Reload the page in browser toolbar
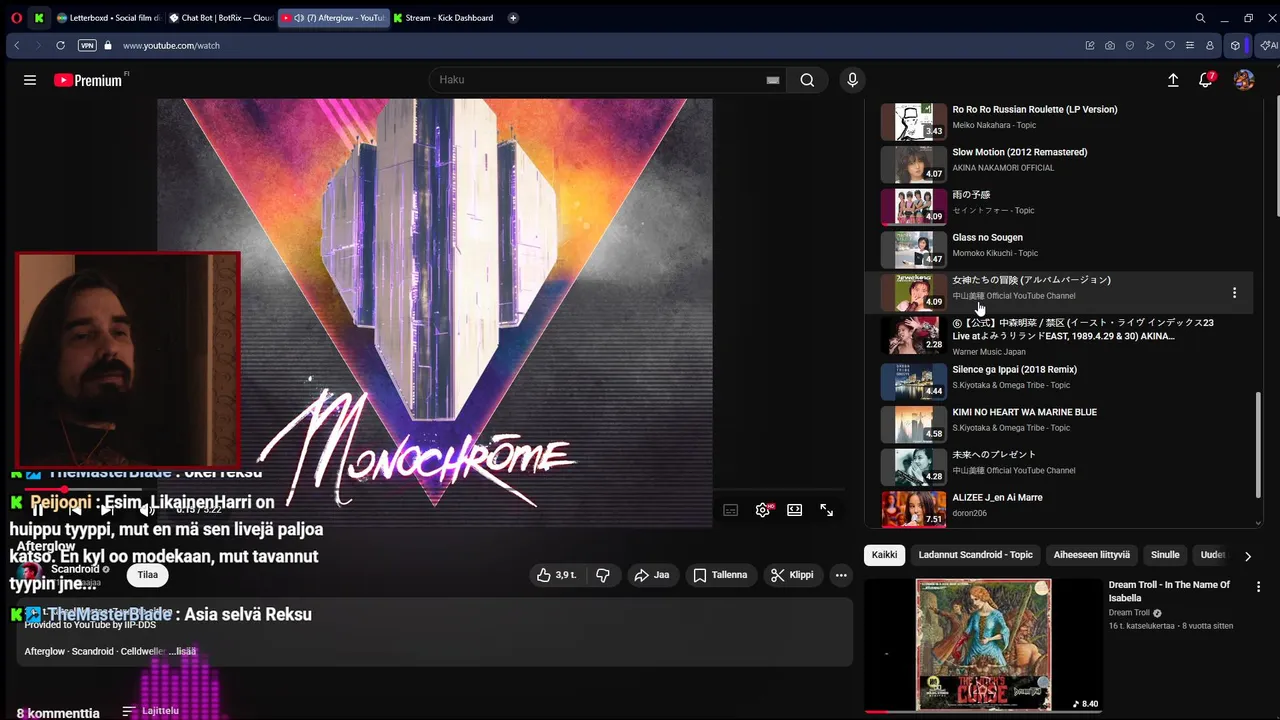 pos(60,45)
